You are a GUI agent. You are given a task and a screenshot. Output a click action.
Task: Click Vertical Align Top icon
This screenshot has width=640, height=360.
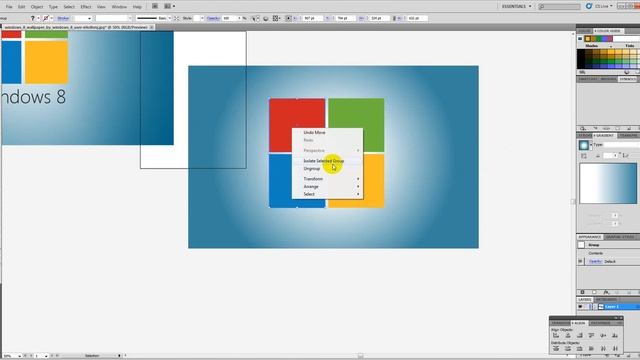coord(591,336)
